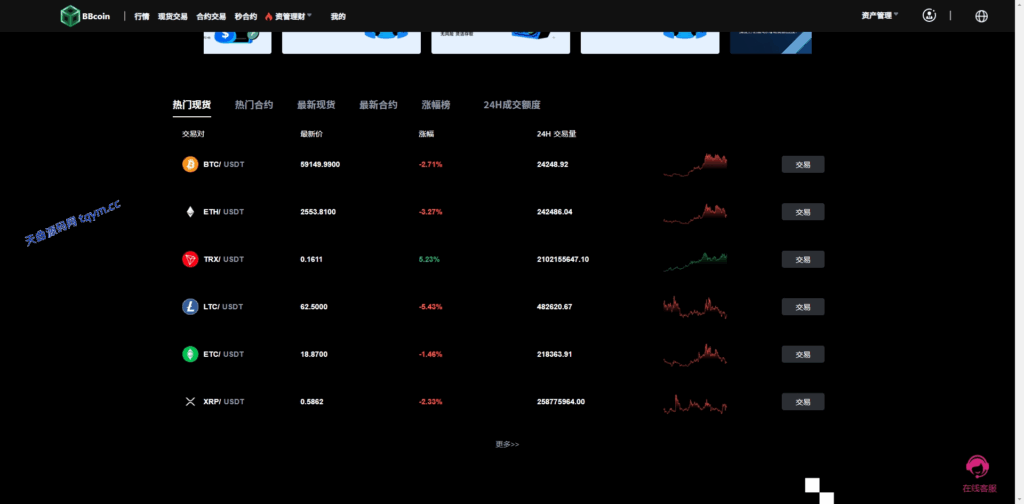The image size is (1024, 504).
Task: Click the TRX/ USDT pair name
Action: click(223, 259)
